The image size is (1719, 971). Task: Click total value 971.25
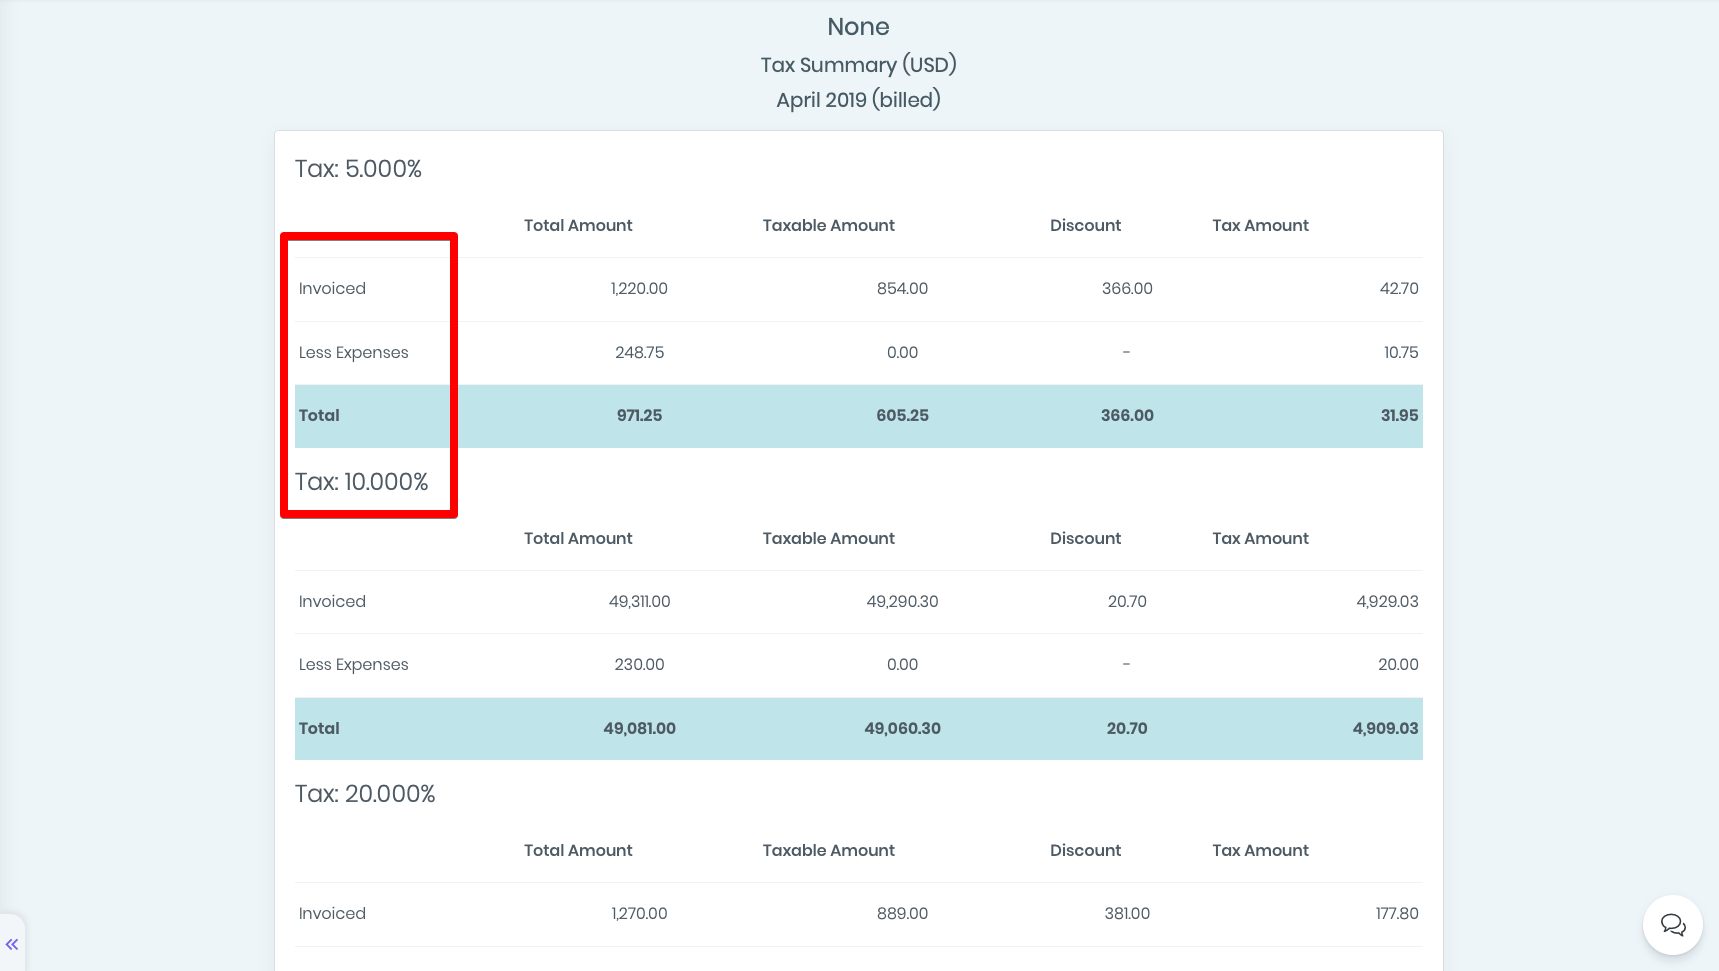pyautogui.click(x=639, y=416)
